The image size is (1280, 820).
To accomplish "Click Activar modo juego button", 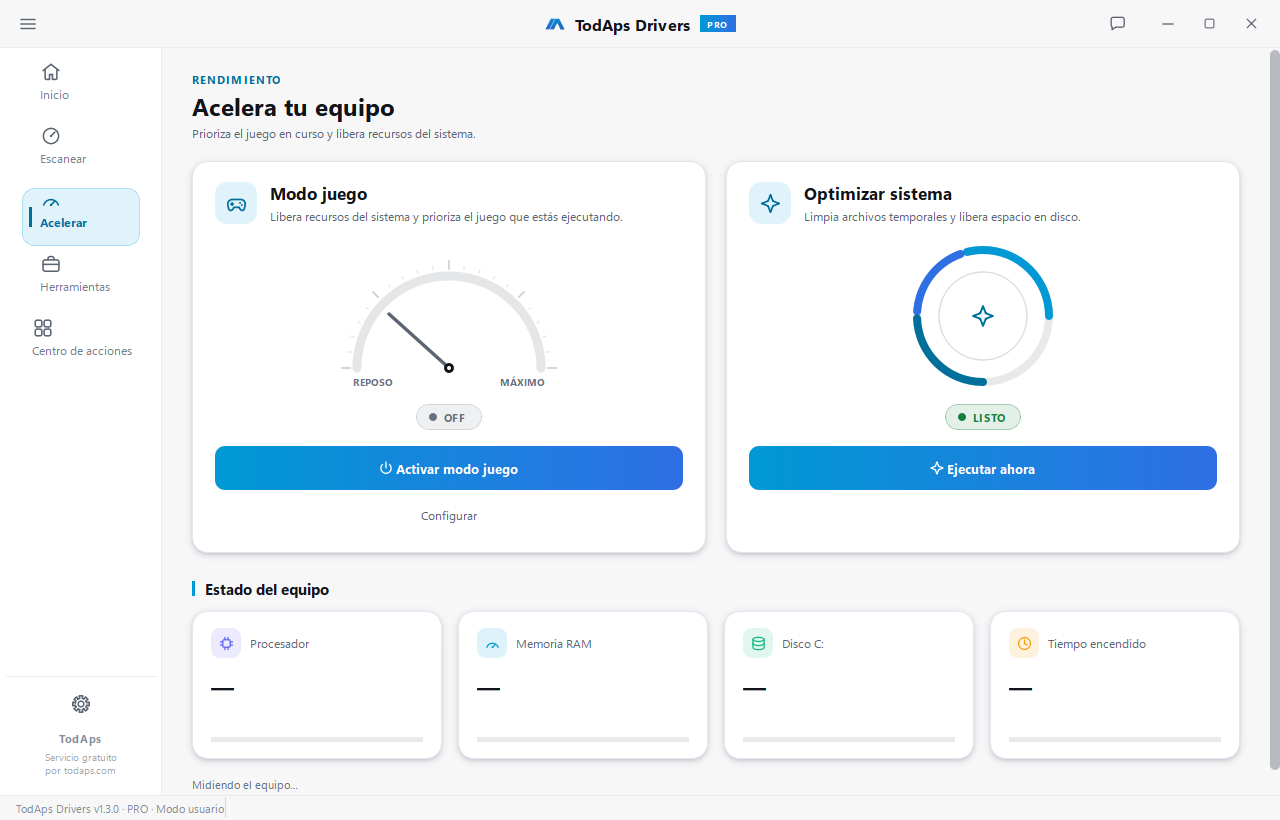I will point(449,468).
